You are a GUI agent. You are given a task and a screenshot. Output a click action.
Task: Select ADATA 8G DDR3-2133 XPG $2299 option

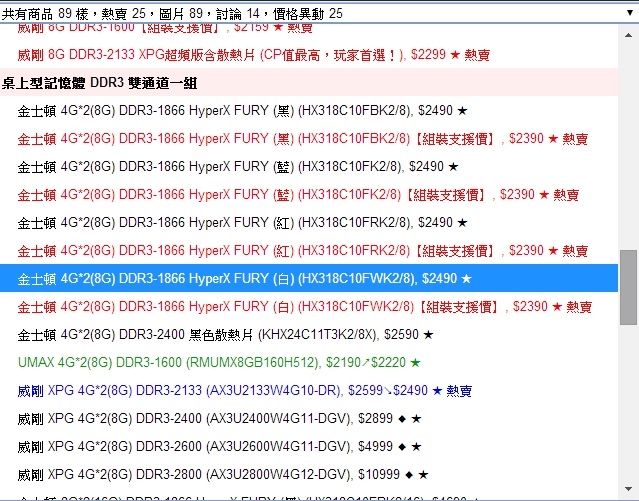(309, 55)
